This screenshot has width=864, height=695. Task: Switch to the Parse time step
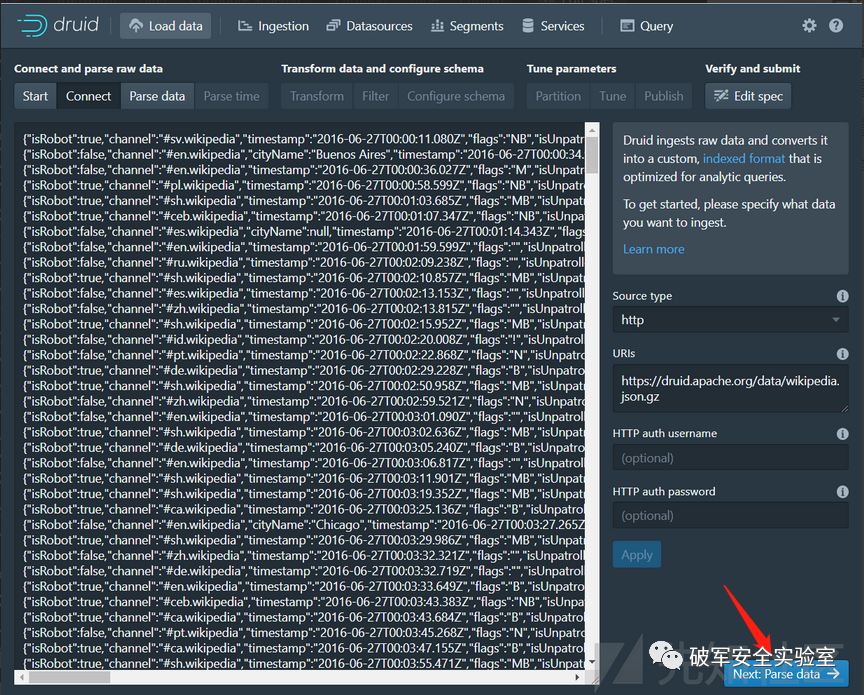(231, 96)
